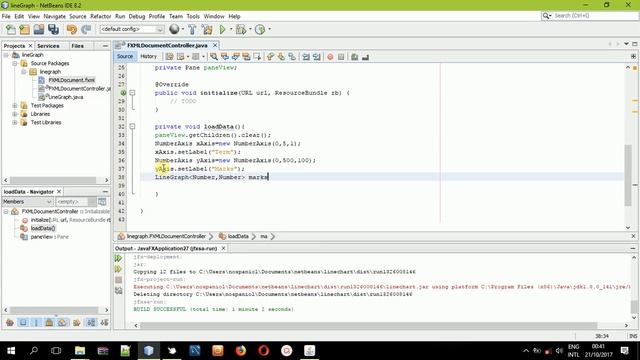Select paneView : Pane in Navigator
The height and width of the screenshot is (360, 640).
pos(49,237)
